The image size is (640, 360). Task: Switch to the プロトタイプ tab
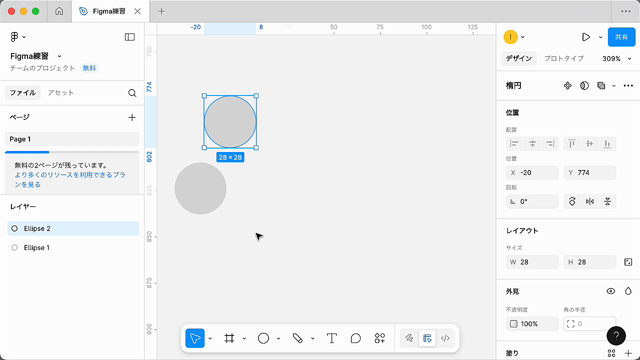564,59
